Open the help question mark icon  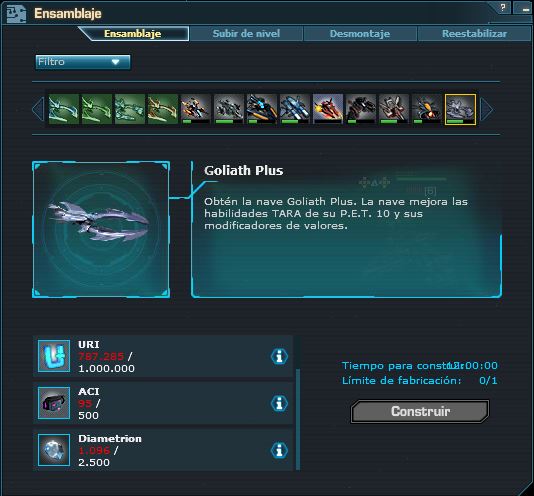coord(503,7)
